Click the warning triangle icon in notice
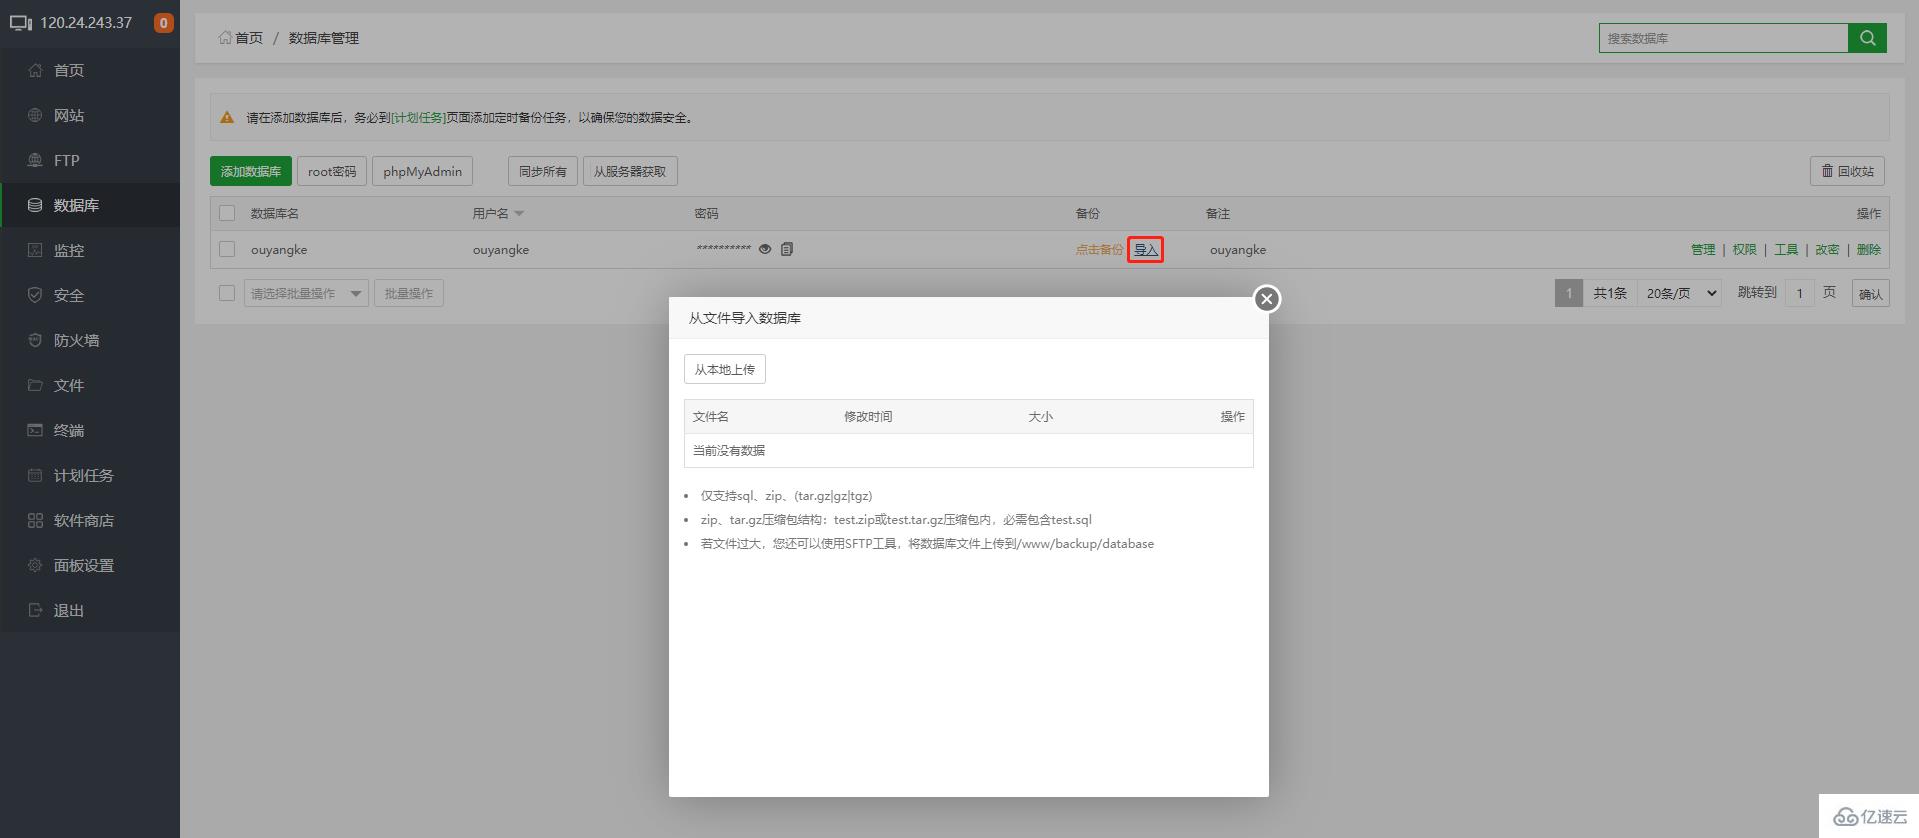The height and width of the screenshot is (838, 1919). point(227,117)
